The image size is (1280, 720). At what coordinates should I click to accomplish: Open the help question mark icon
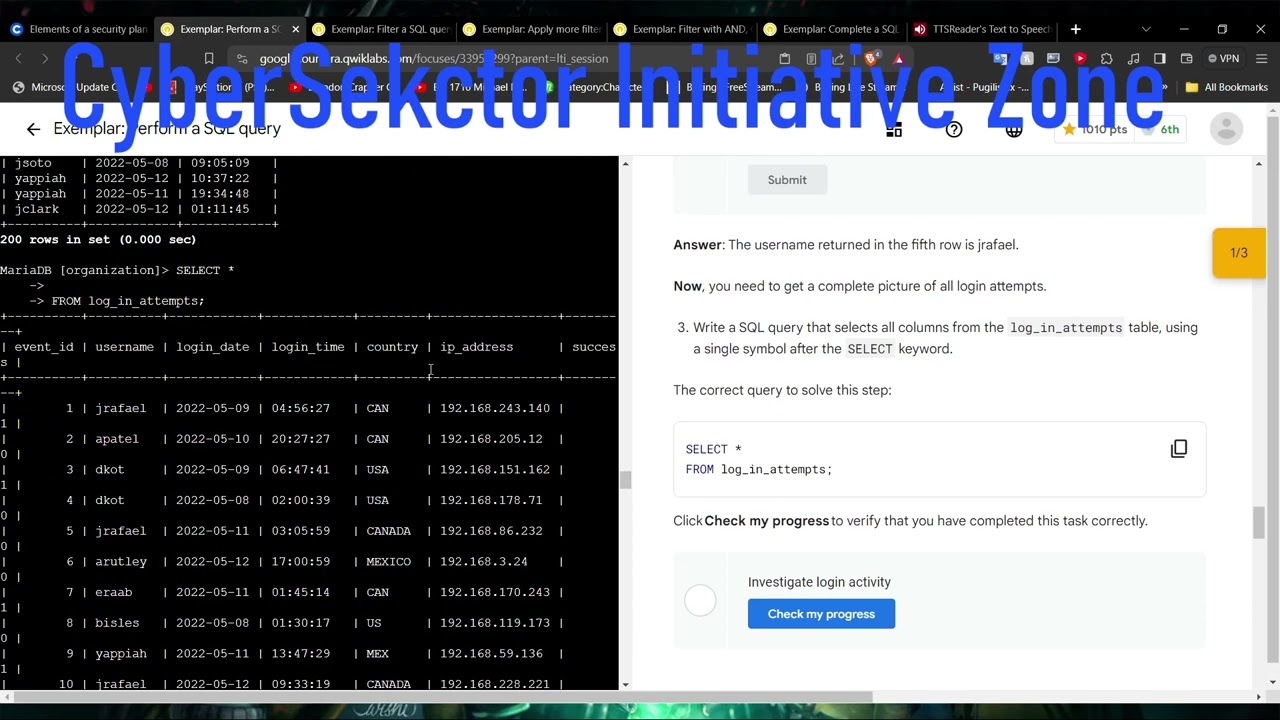click(954, 129)
